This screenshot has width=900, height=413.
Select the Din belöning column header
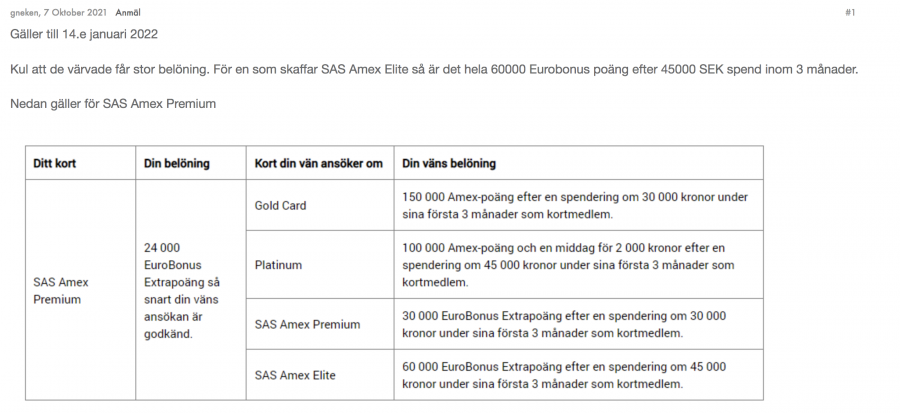pos(177,163)
